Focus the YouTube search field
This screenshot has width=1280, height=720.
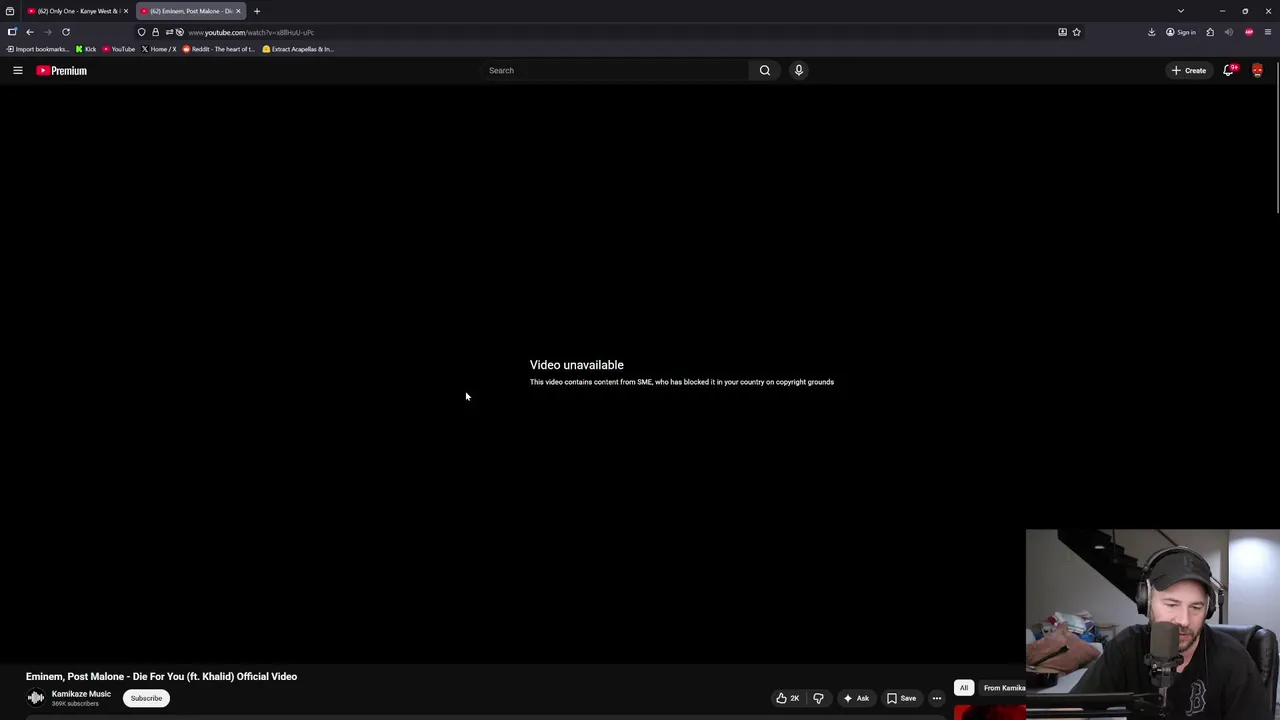click(x=615, y=70)
